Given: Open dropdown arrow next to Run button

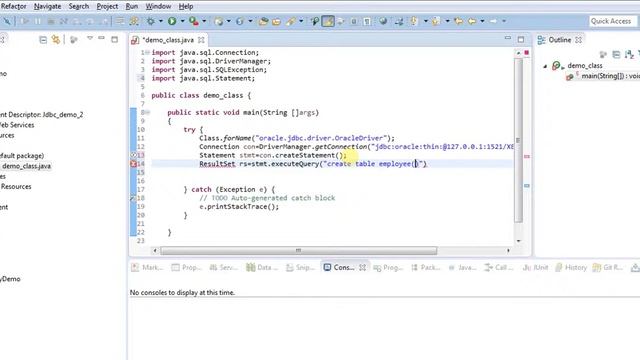Looking at the screenshot, I should [182, 21].
